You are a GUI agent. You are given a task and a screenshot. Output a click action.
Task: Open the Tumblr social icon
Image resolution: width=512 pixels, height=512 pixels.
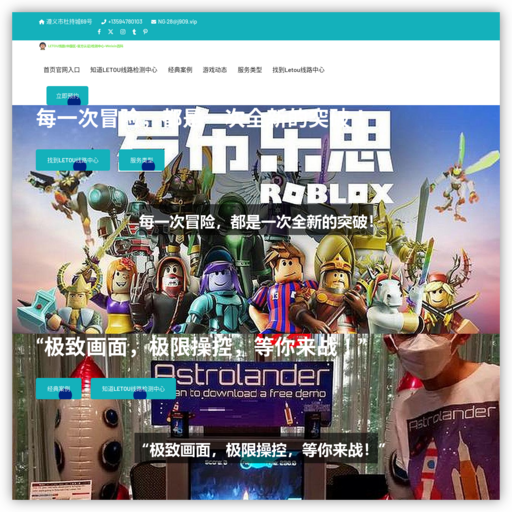[134, 32]
